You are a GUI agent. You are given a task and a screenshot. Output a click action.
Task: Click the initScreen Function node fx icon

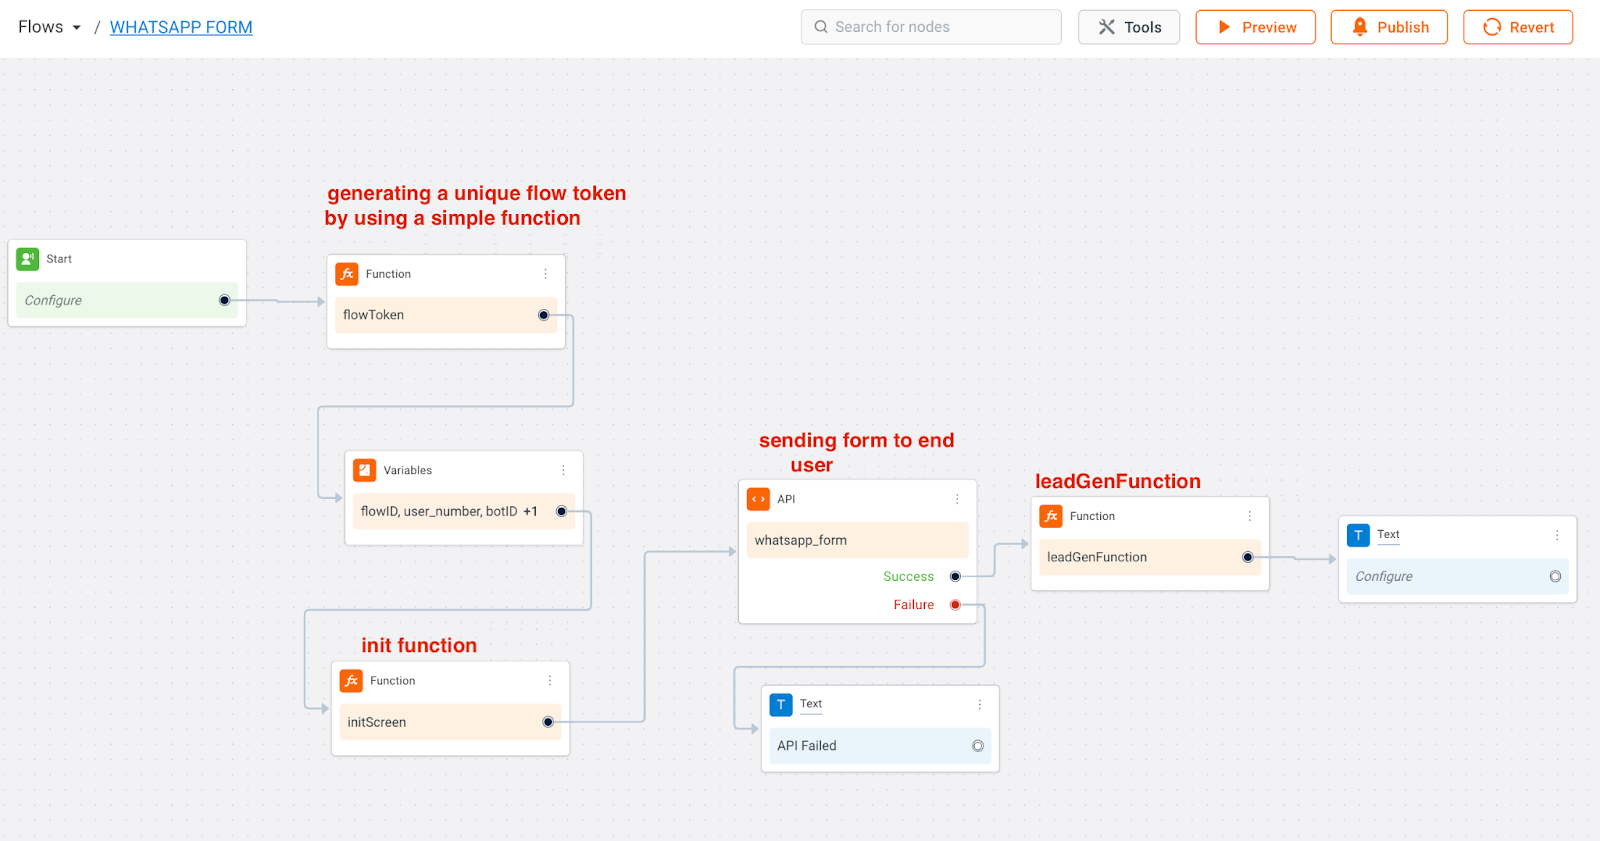click(351, 681)
